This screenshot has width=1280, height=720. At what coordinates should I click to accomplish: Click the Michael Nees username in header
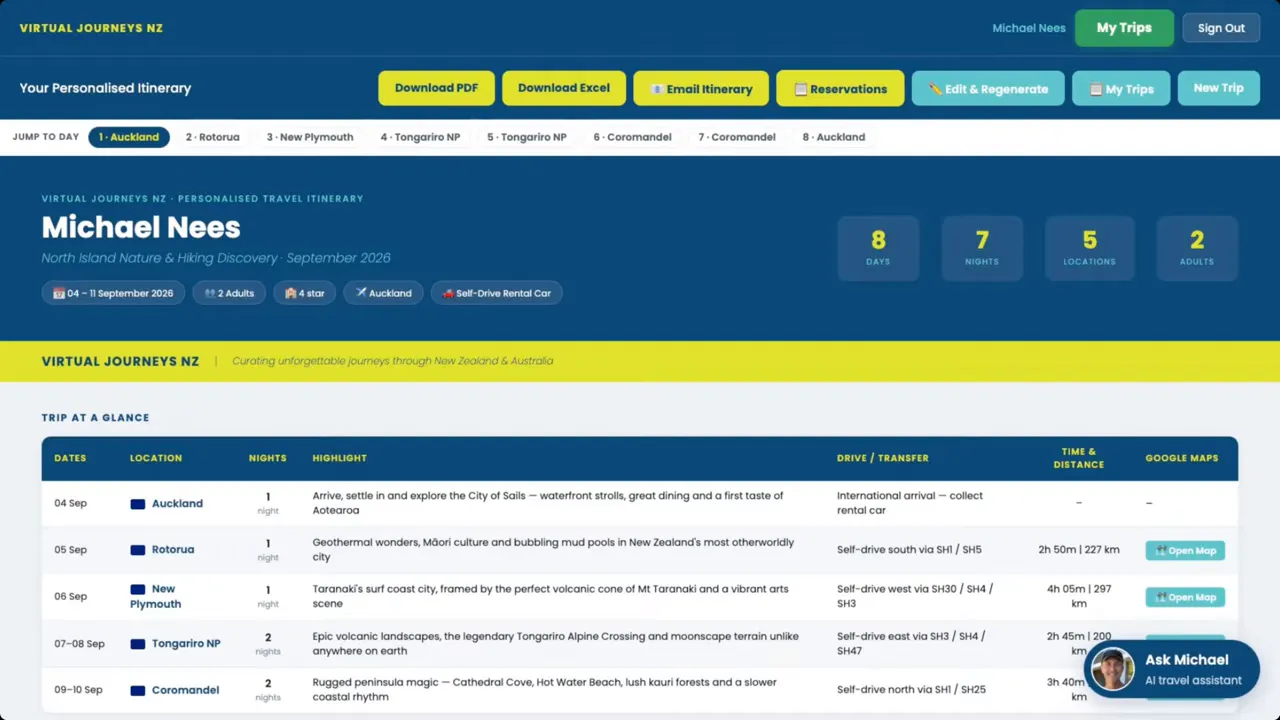[x=1029, y=28]
